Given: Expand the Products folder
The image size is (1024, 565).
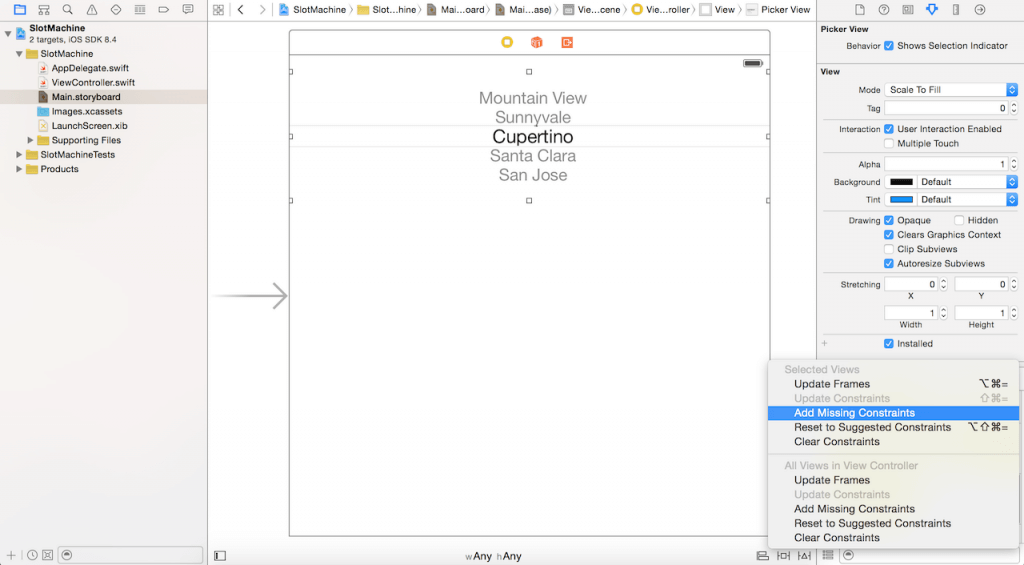Looking at the screenshot, I should pyautogui.click(x=19, y=169).
